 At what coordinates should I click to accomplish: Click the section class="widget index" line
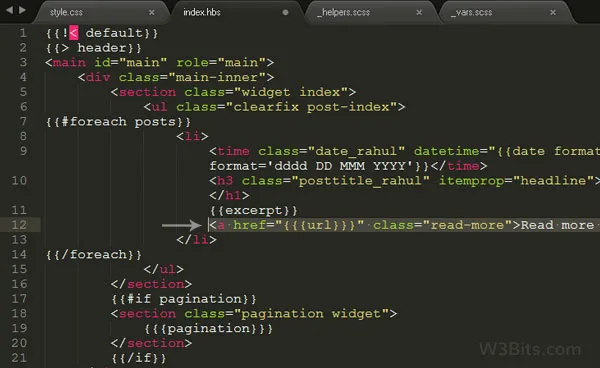click(233, 92)
